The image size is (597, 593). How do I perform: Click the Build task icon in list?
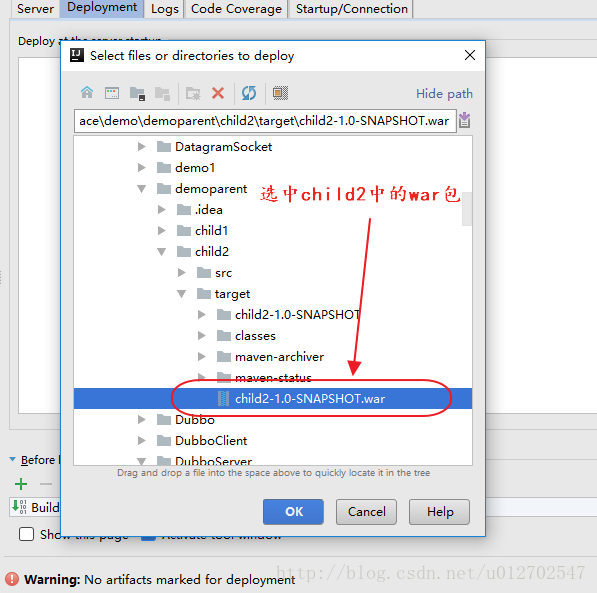pyautogui.click(x=19, y=507)
